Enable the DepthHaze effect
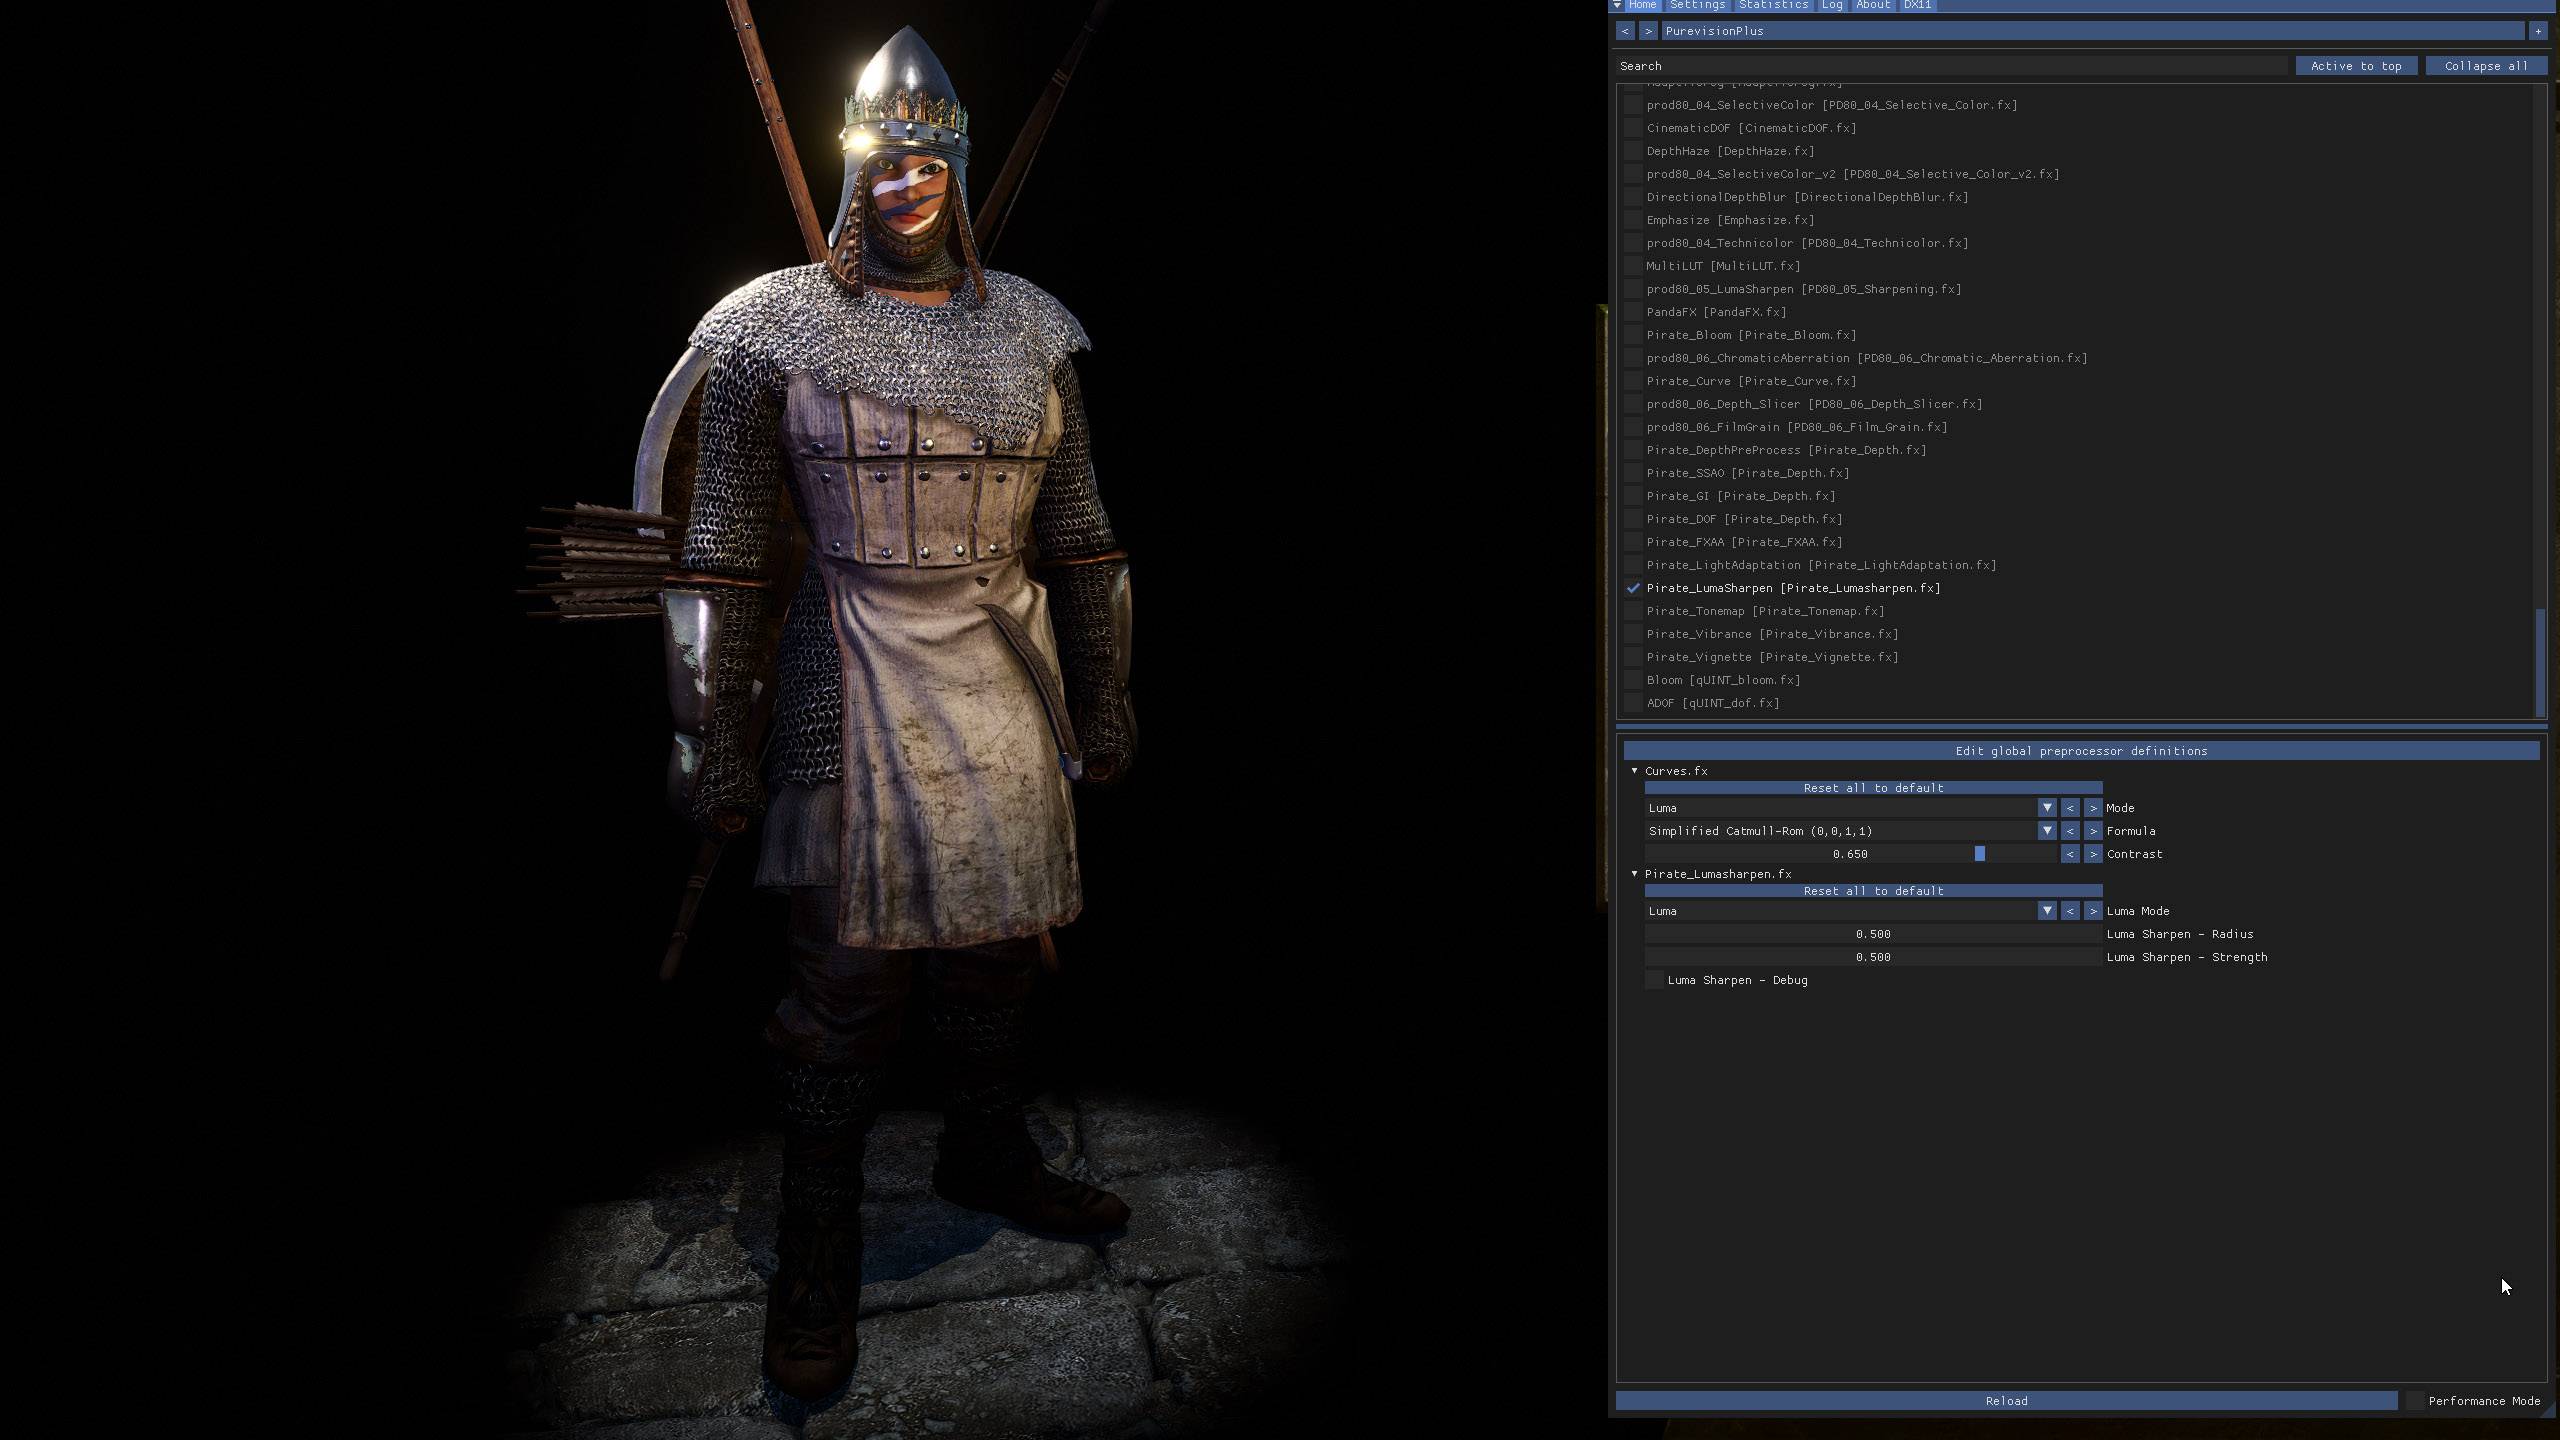Viewport: 2560px width, 1440px height. (1633, 151)
